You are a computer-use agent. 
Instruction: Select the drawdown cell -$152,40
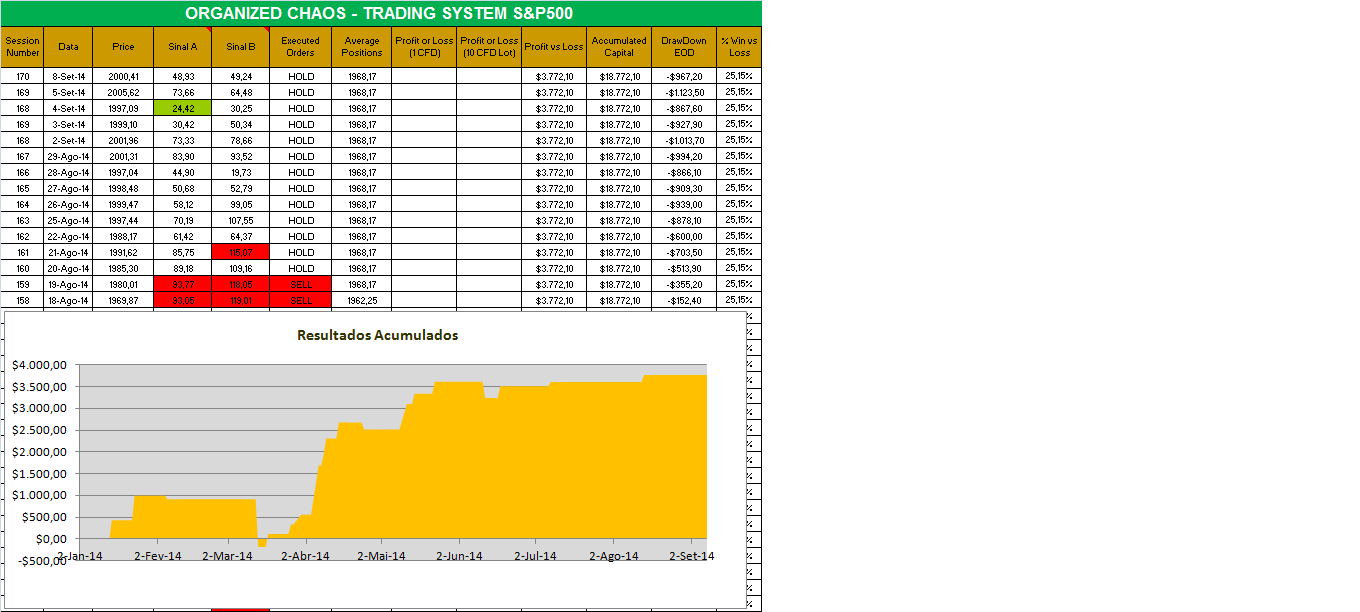[684, 300]
